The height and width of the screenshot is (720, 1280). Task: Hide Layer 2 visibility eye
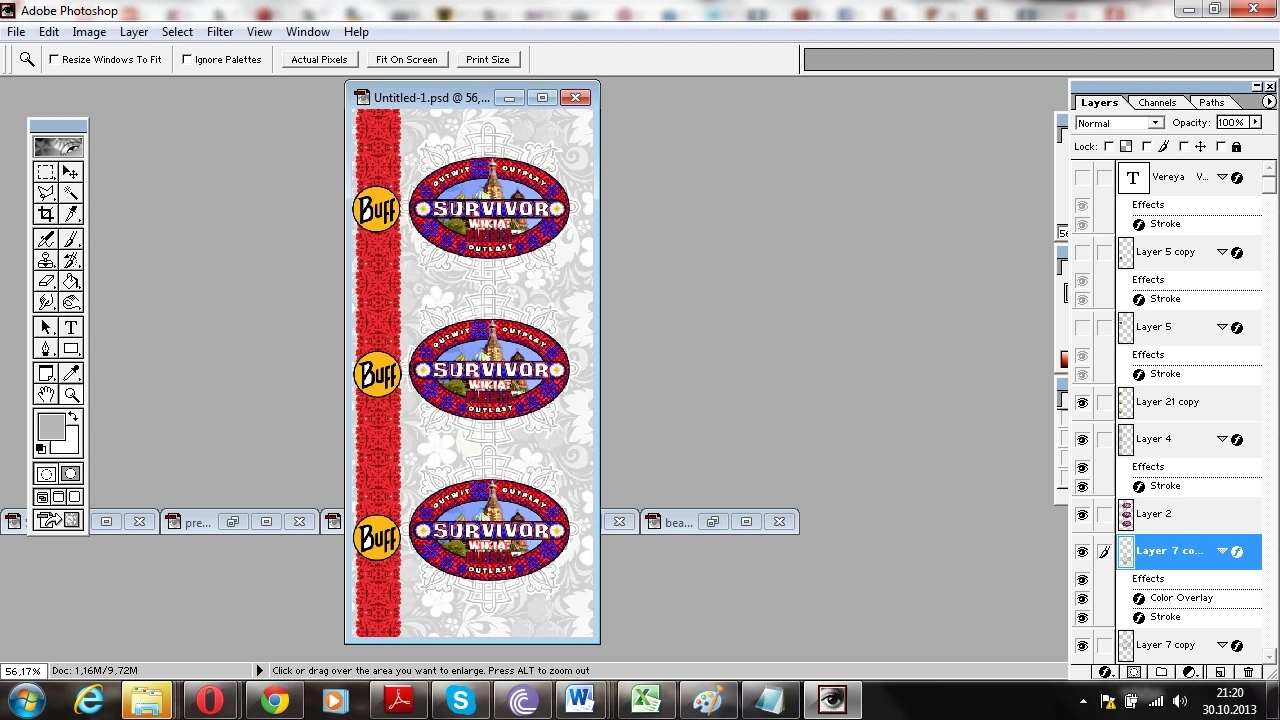click(1082, 514)
